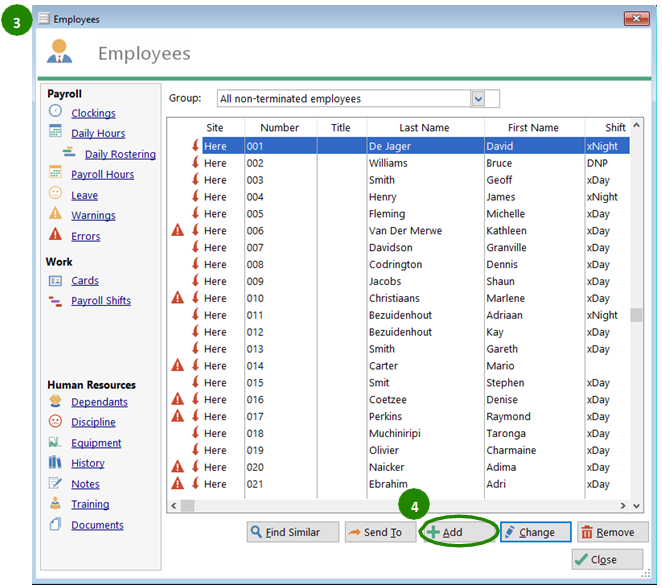
Task: Click first name Charmaine in the list
Action: pyautogui.click(x=511, y=450)
